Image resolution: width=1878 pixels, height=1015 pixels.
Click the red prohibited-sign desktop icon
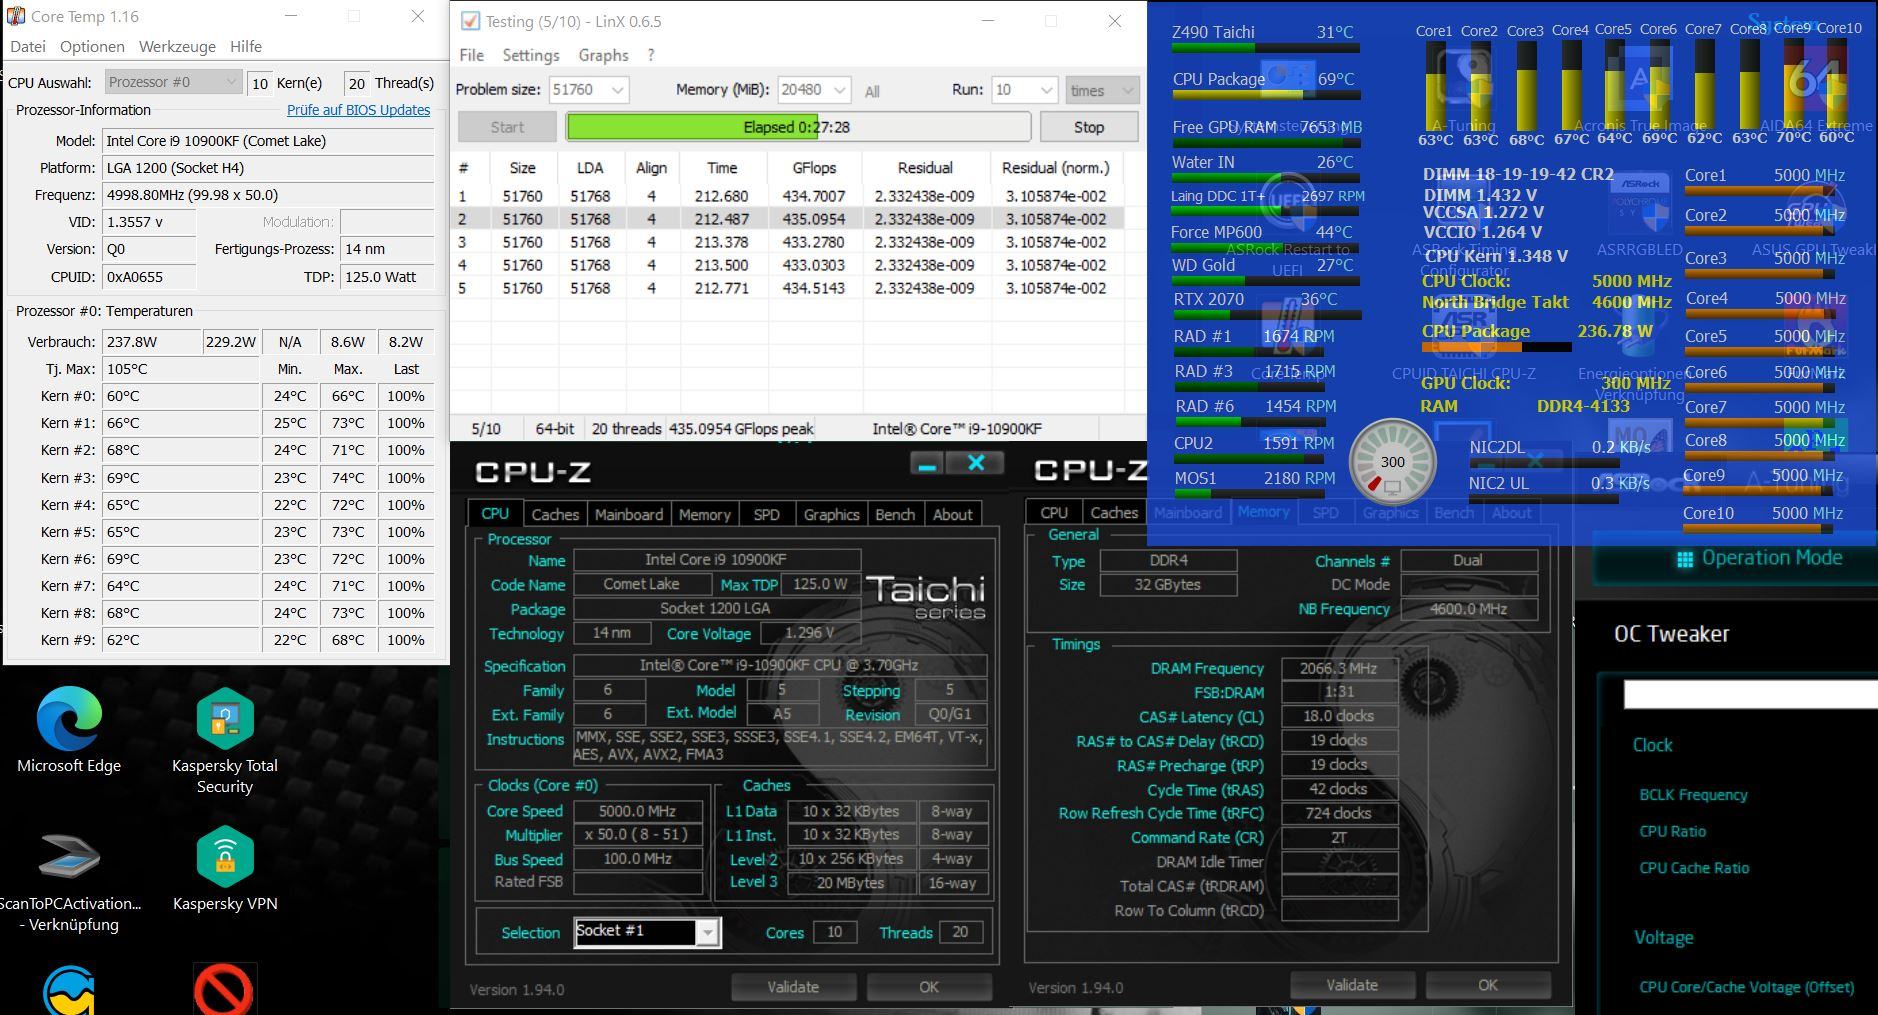[x=224, y=990]
